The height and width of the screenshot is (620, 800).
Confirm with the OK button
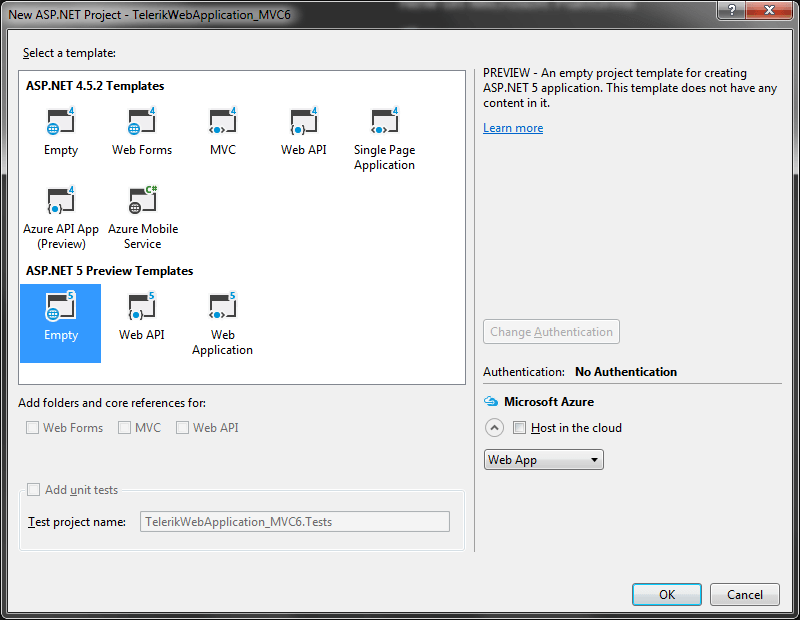(667, 594)
